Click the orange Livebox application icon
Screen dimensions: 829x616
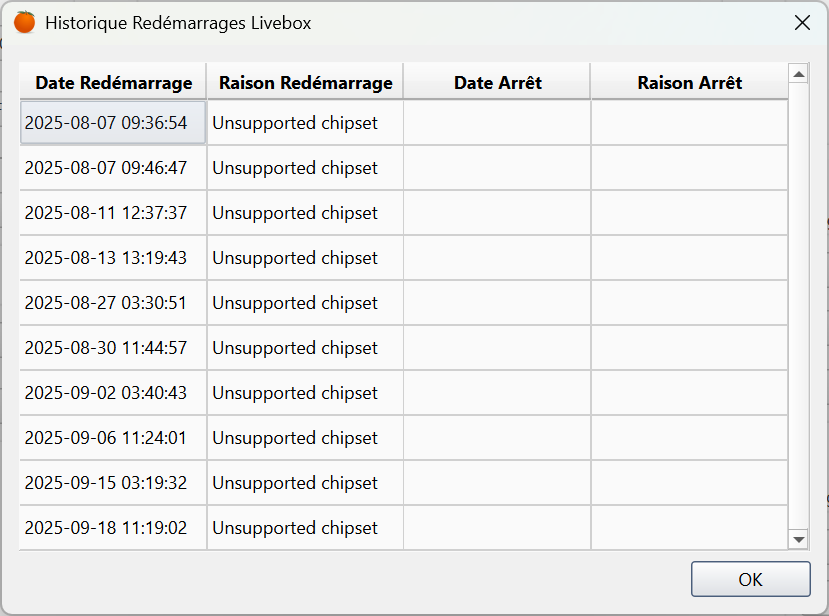point(24,21)
